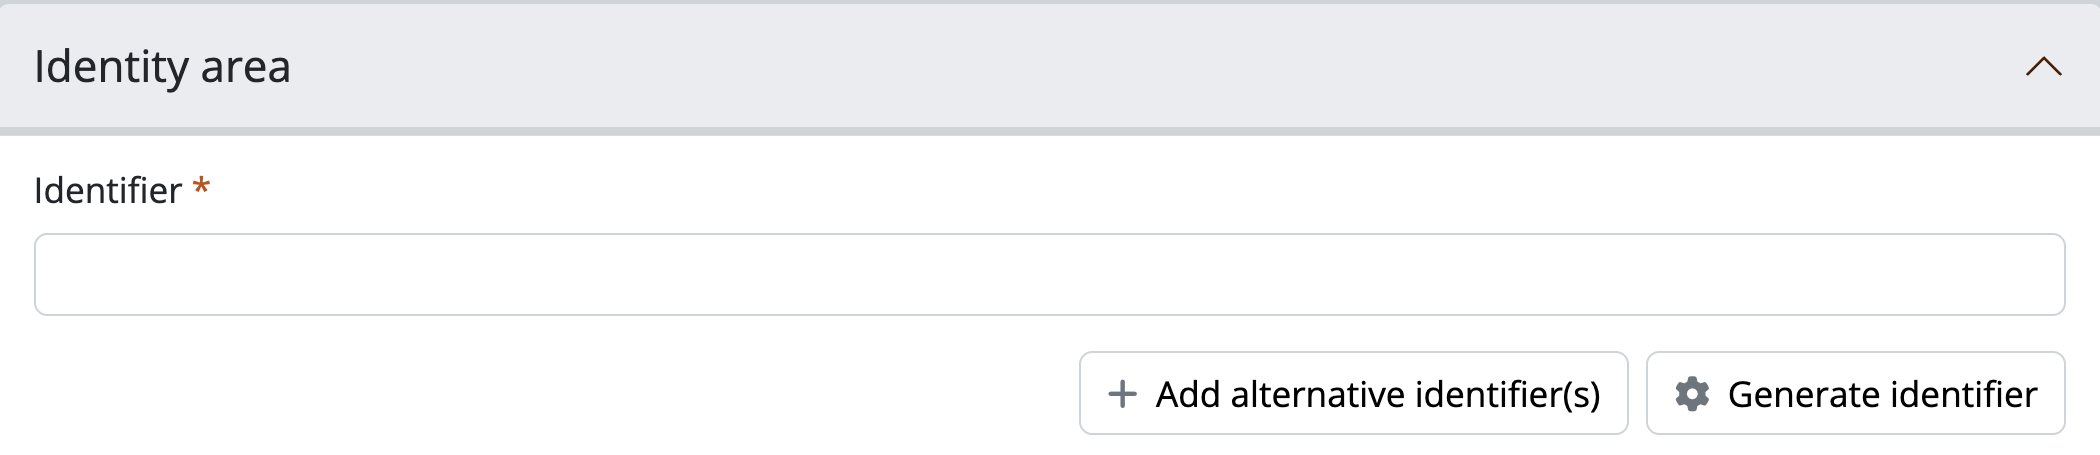Place cursor in the empty Identifier box
Viewport: 2100px width, 455px height.
tap(1049, 275)
